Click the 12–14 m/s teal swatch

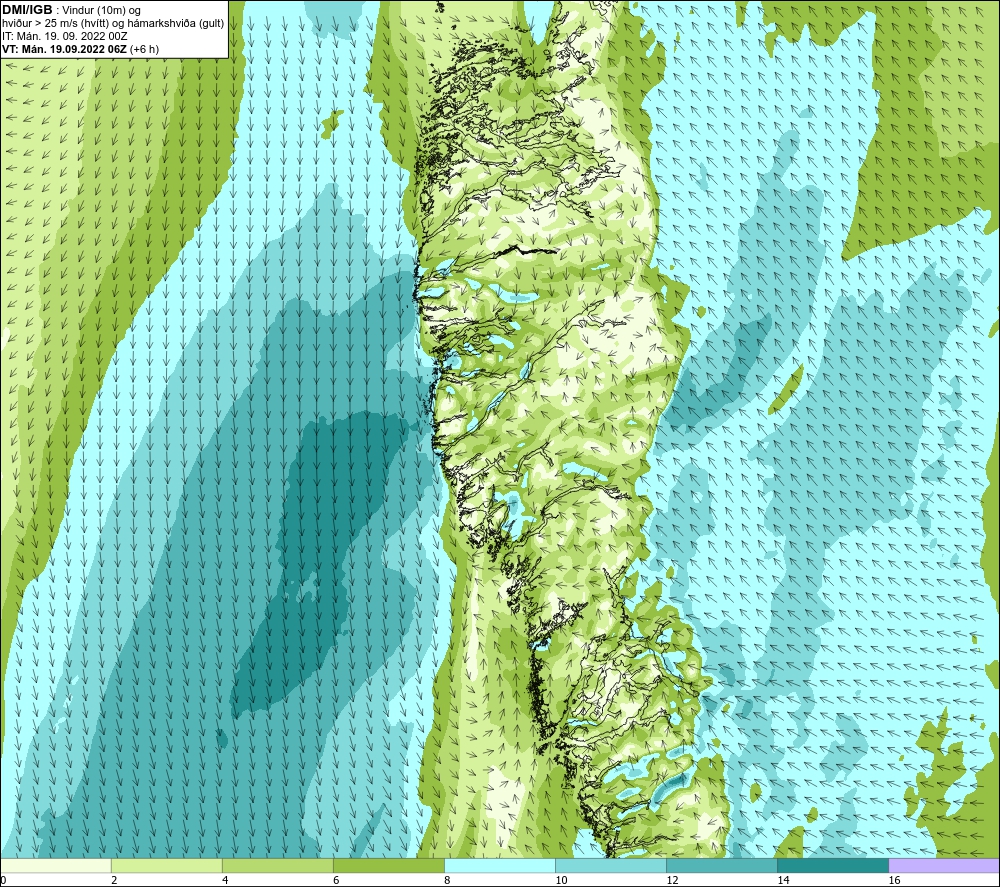click(722, 865)
